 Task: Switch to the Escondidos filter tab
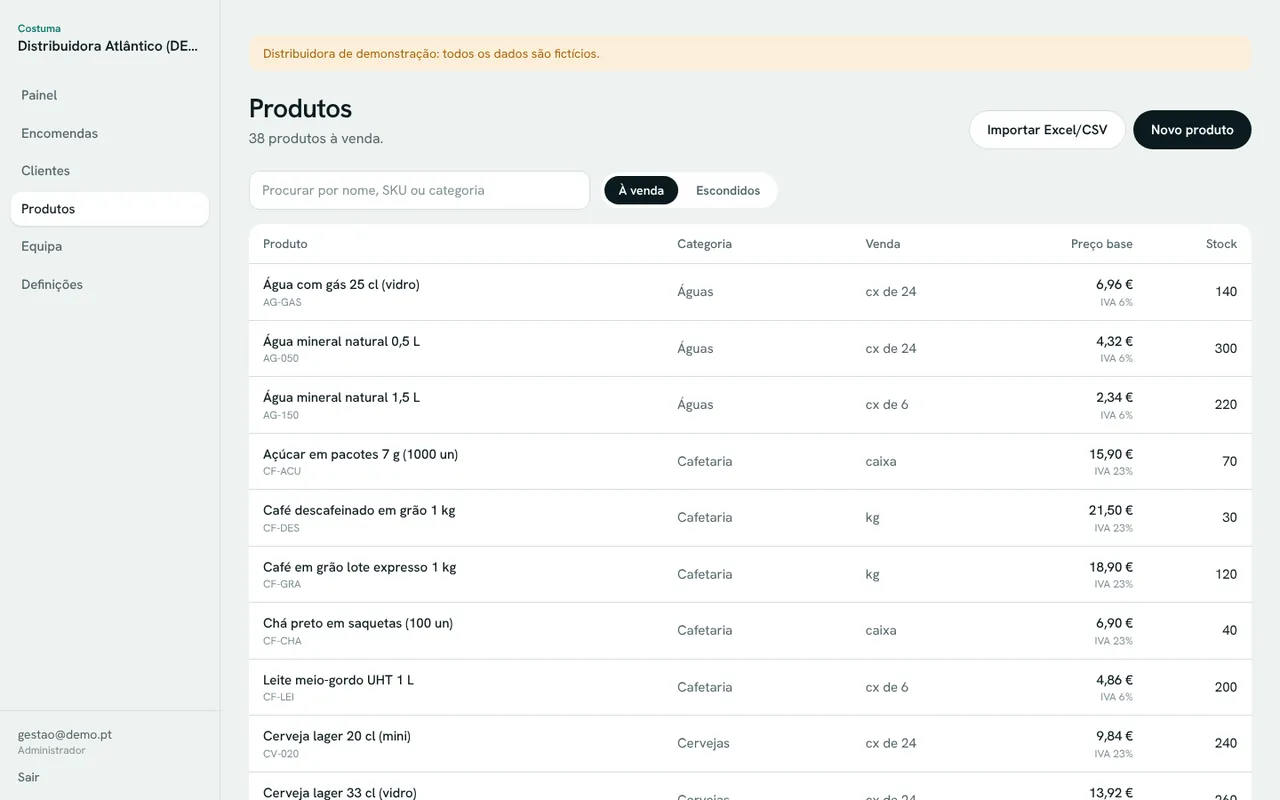(x=728, y=190)
